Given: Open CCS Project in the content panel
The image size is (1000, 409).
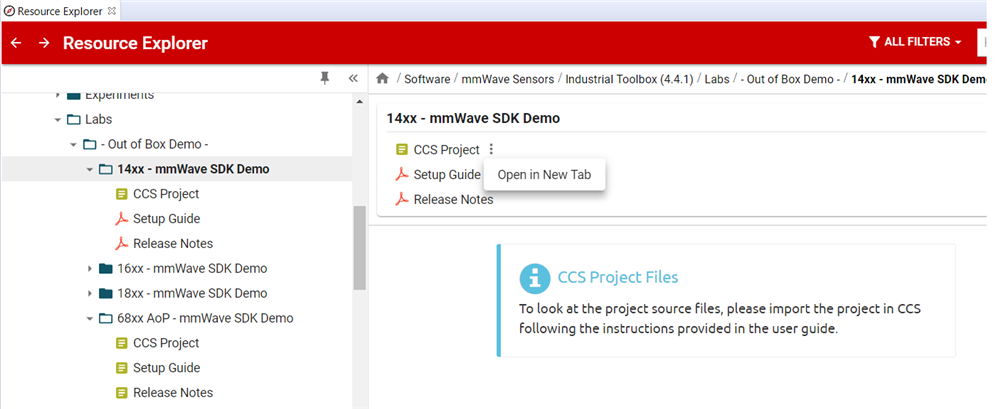Looking at the screenshot, I should click(446, 150).
